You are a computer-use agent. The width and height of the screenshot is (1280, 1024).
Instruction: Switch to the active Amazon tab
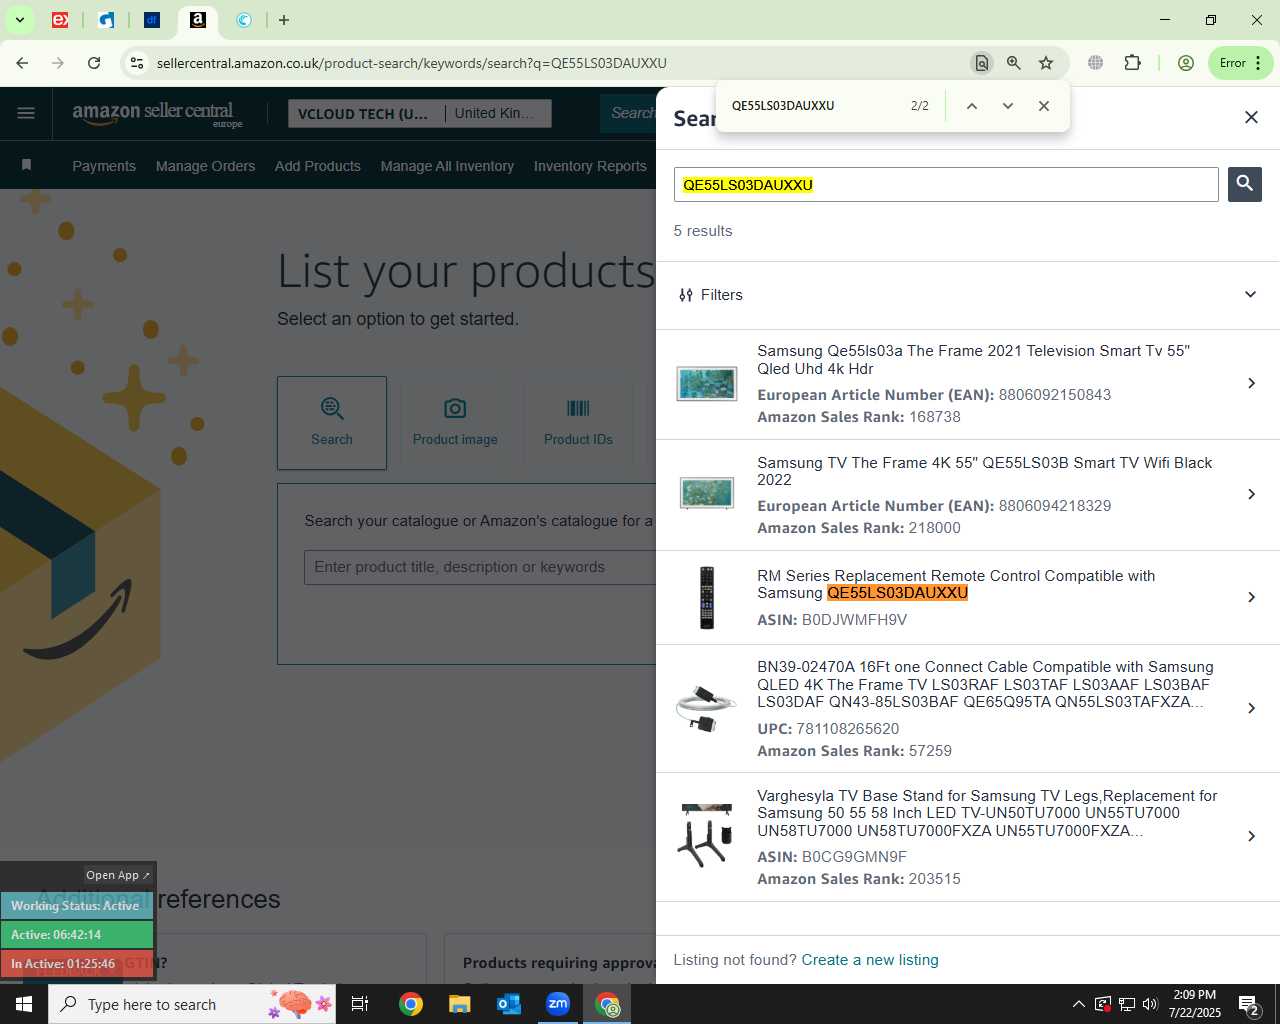pyautogui.click(x=198, y=20)
